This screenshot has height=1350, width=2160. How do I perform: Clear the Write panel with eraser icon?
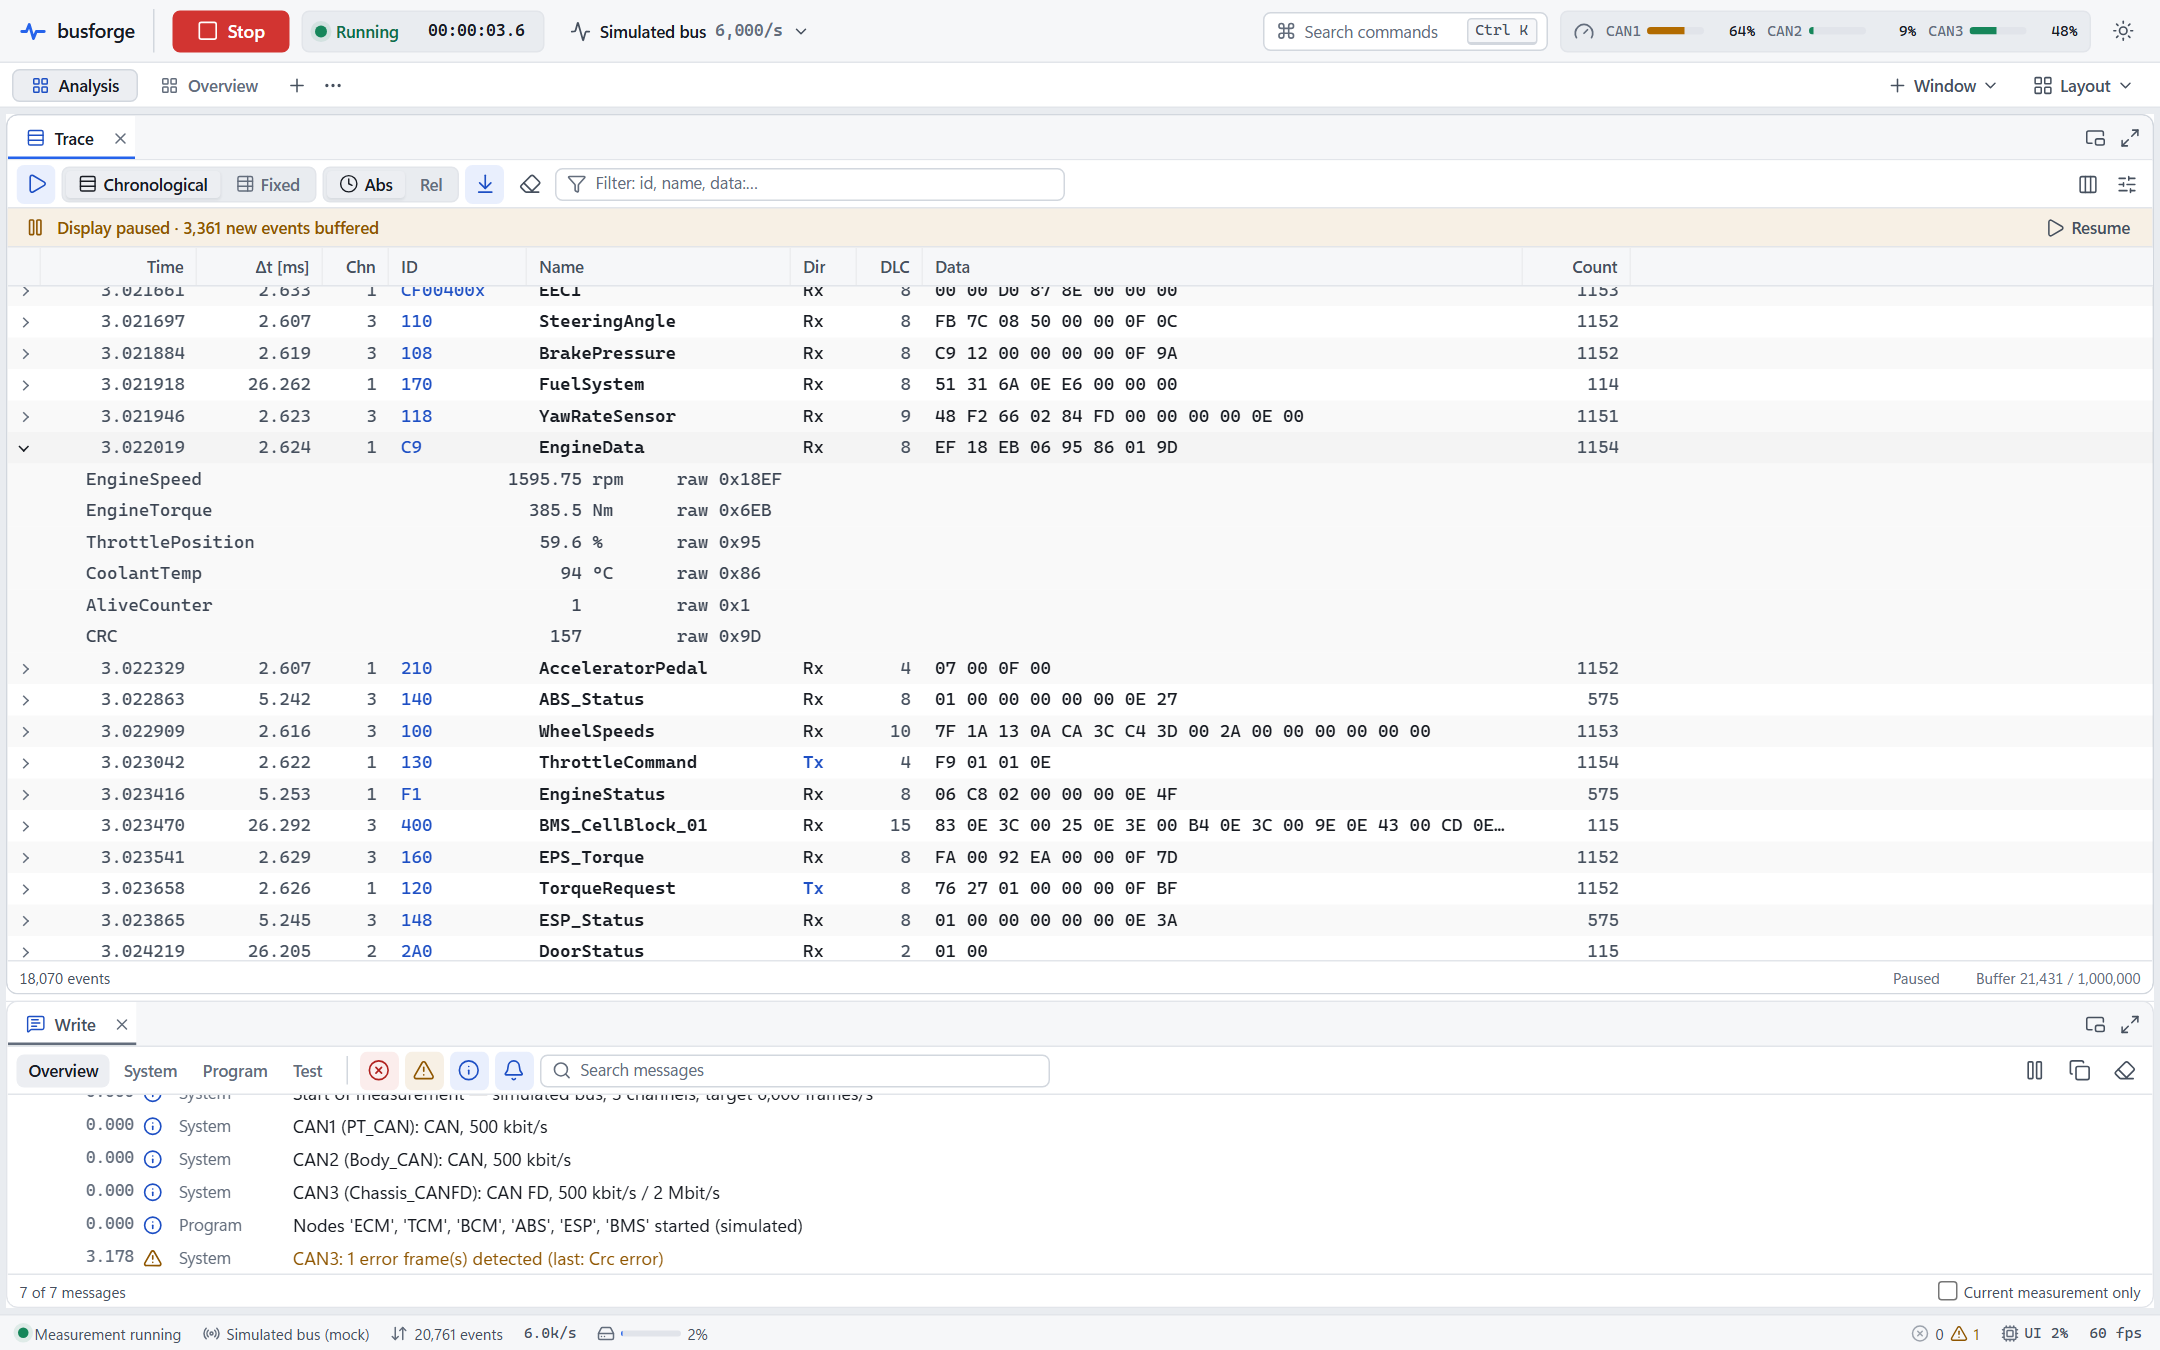coord(2125,1071)
